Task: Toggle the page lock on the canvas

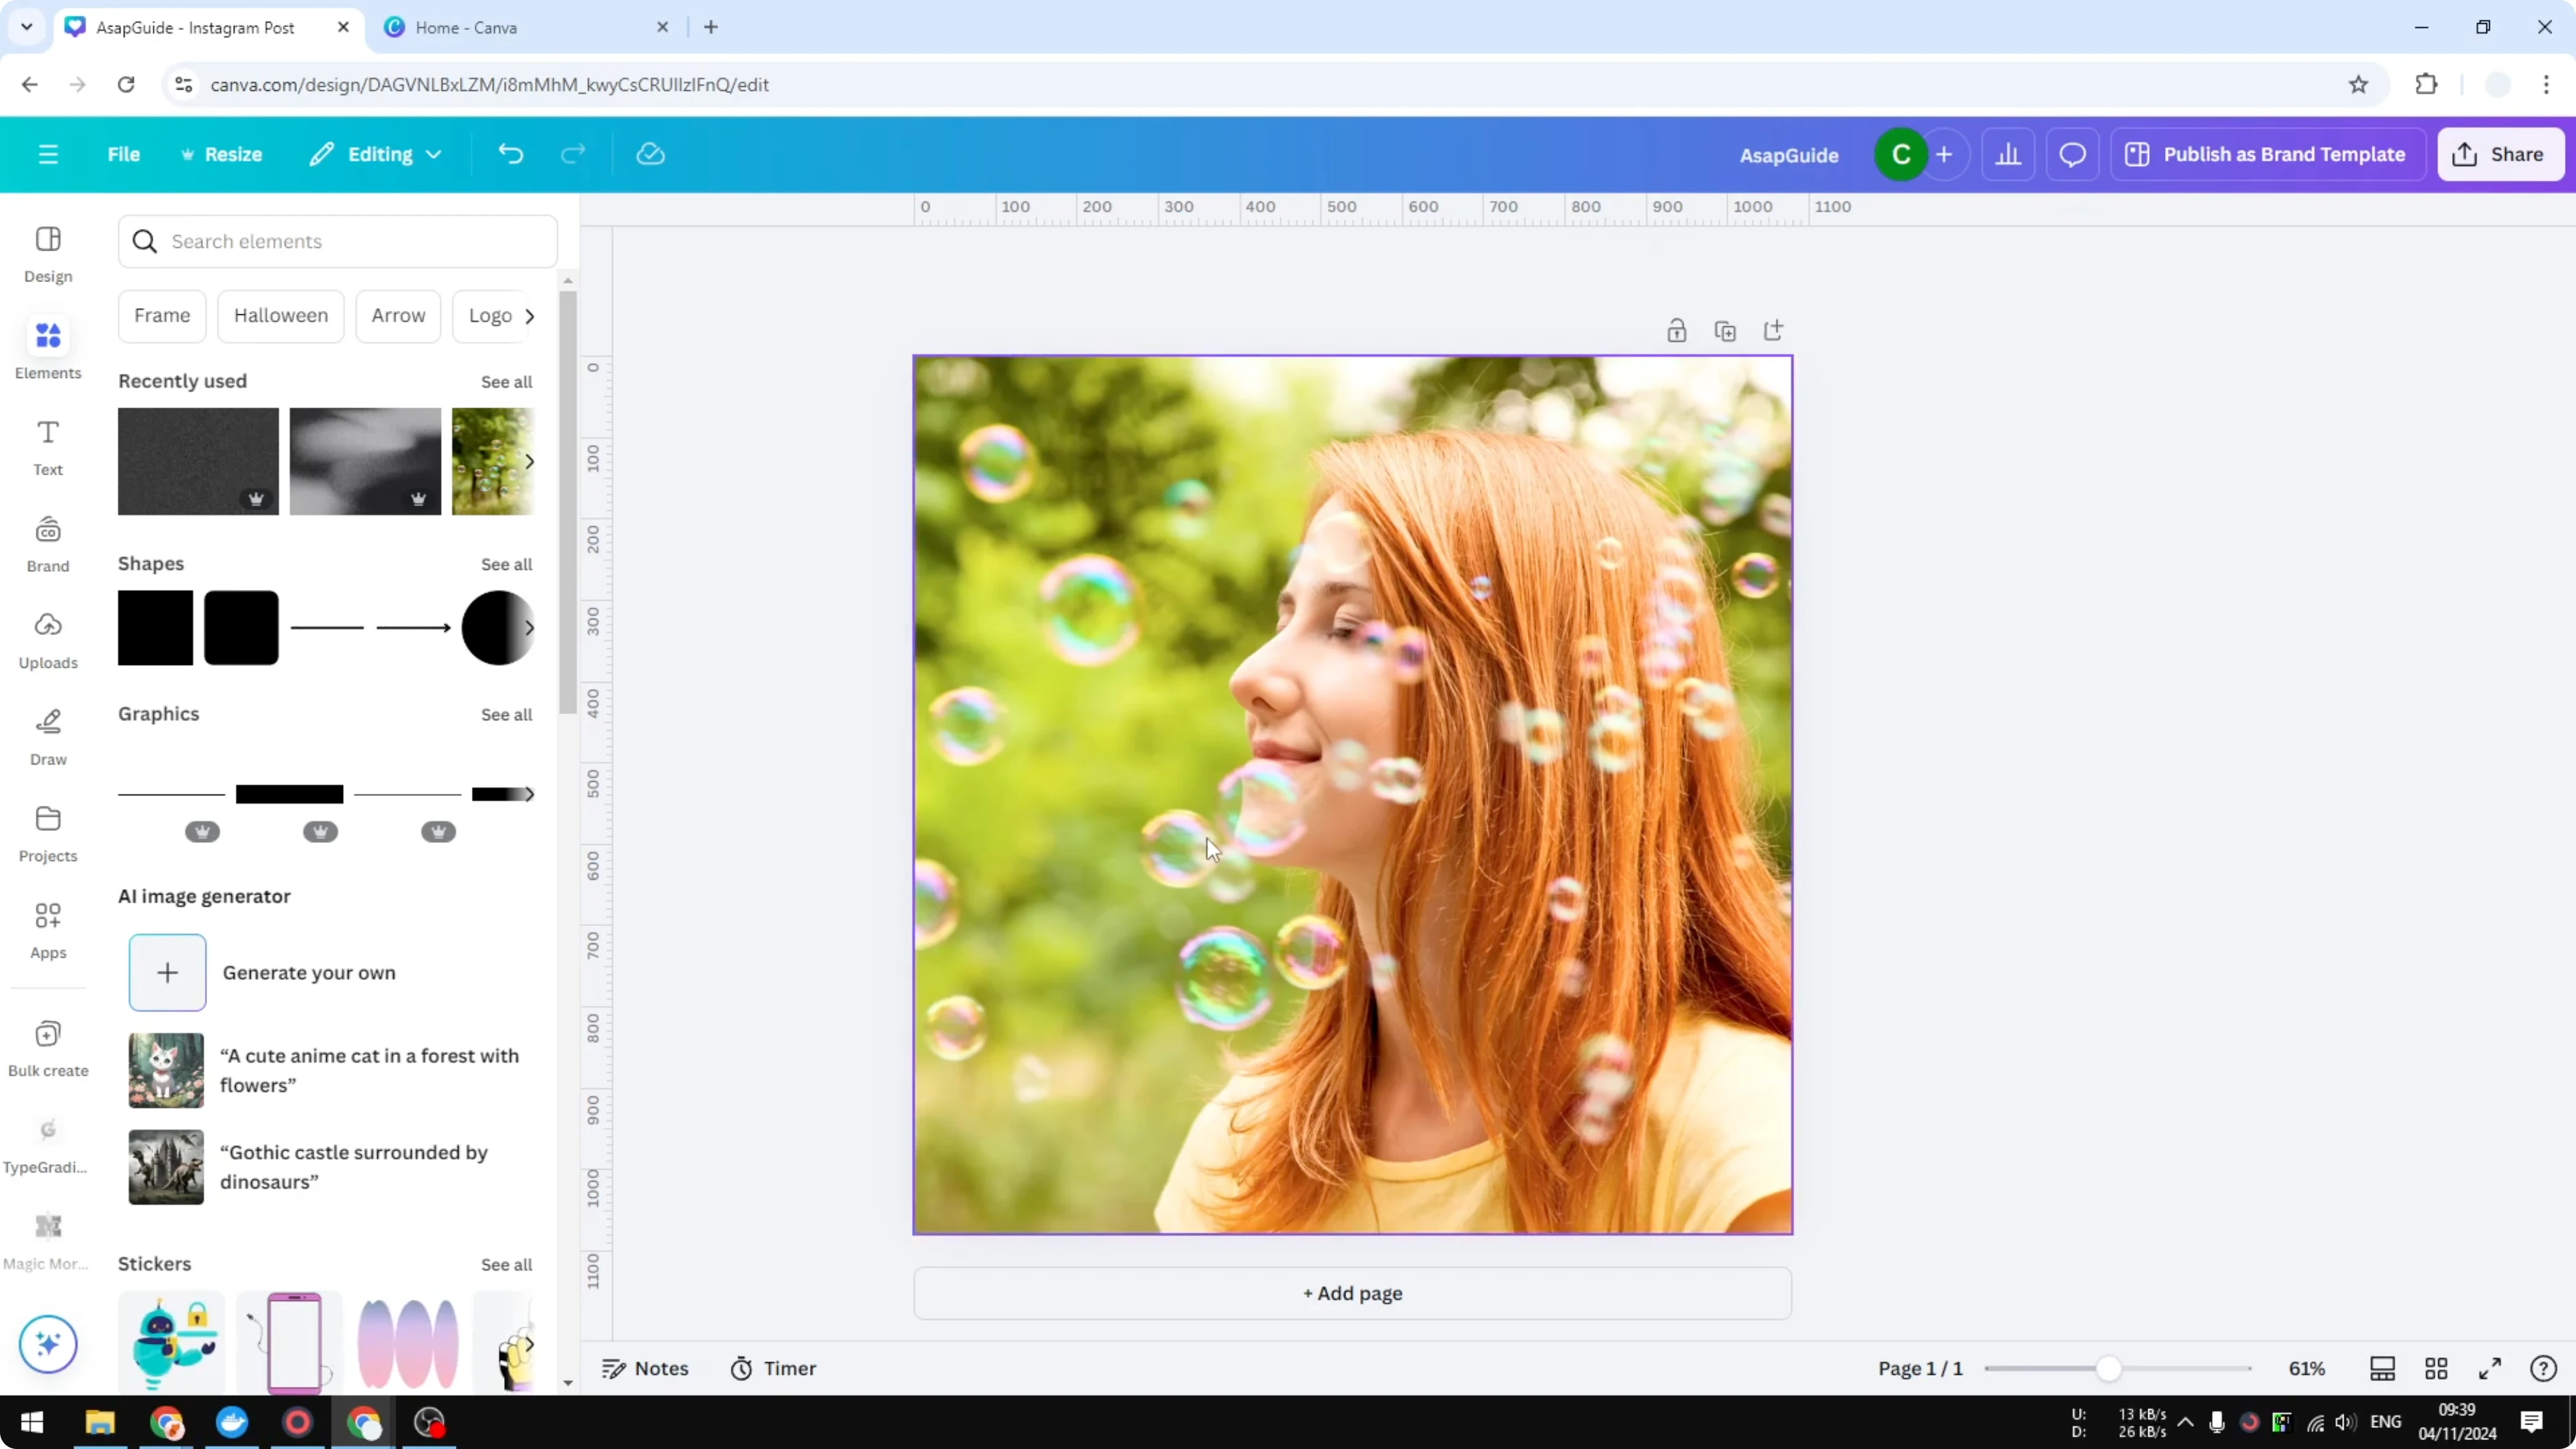Action: coord(1677,330)
